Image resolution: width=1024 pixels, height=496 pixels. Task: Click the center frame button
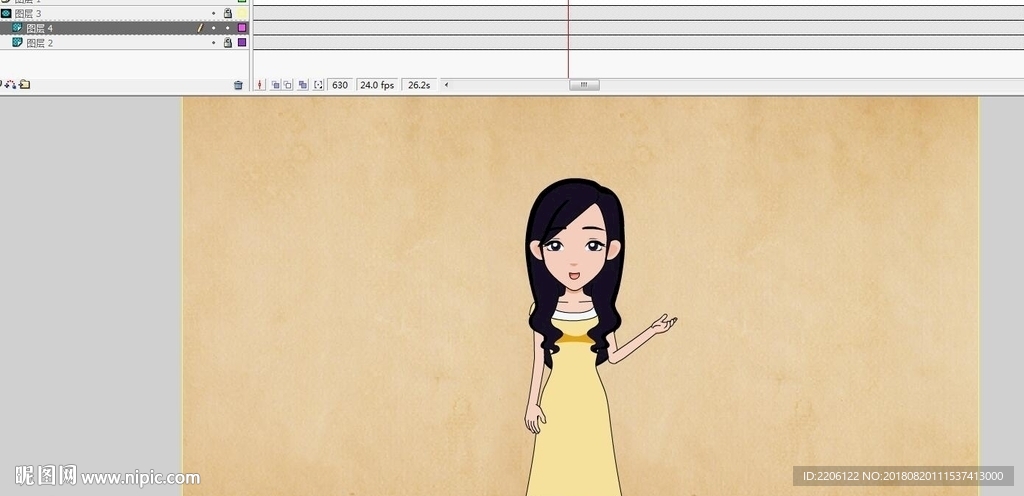(x=260, y=85)
